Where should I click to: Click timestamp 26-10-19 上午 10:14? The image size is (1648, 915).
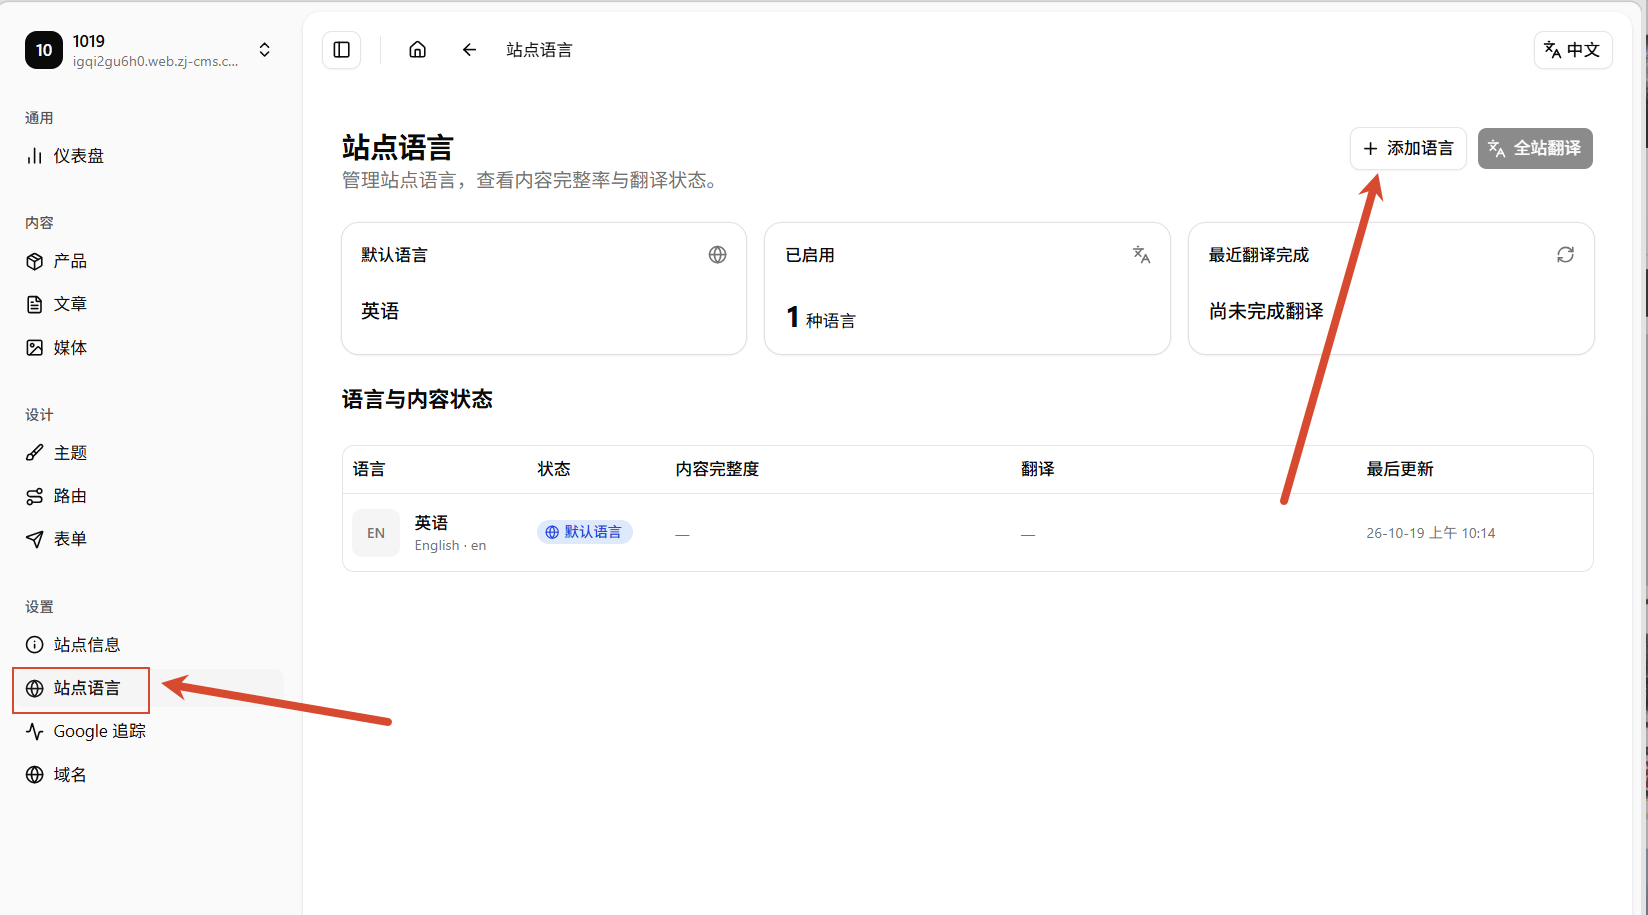(1431, 533)
